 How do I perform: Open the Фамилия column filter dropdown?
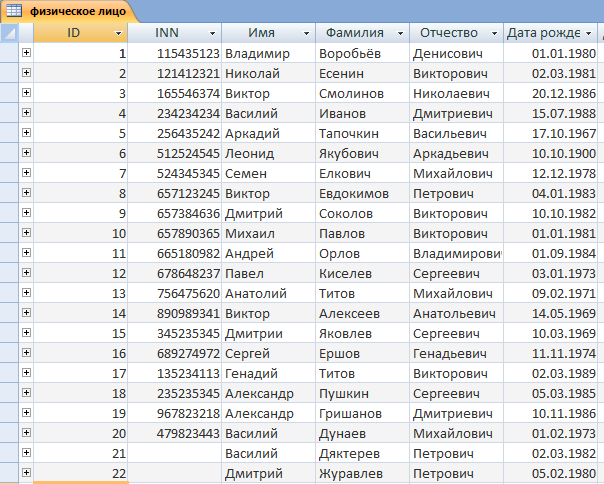(400, 34)
